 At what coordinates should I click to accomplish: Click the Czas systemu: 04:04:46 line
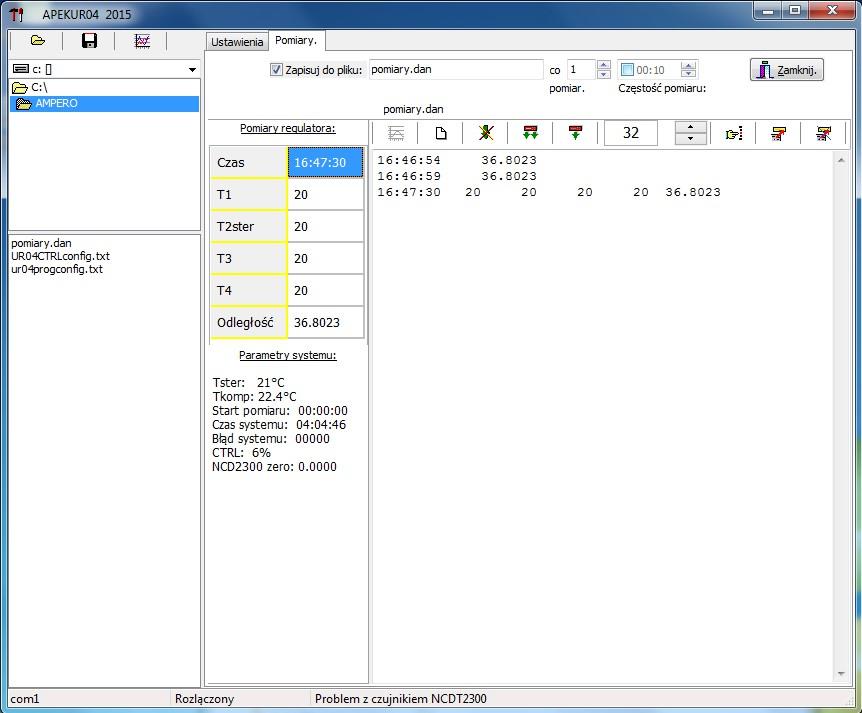click(x=279, y=425)
